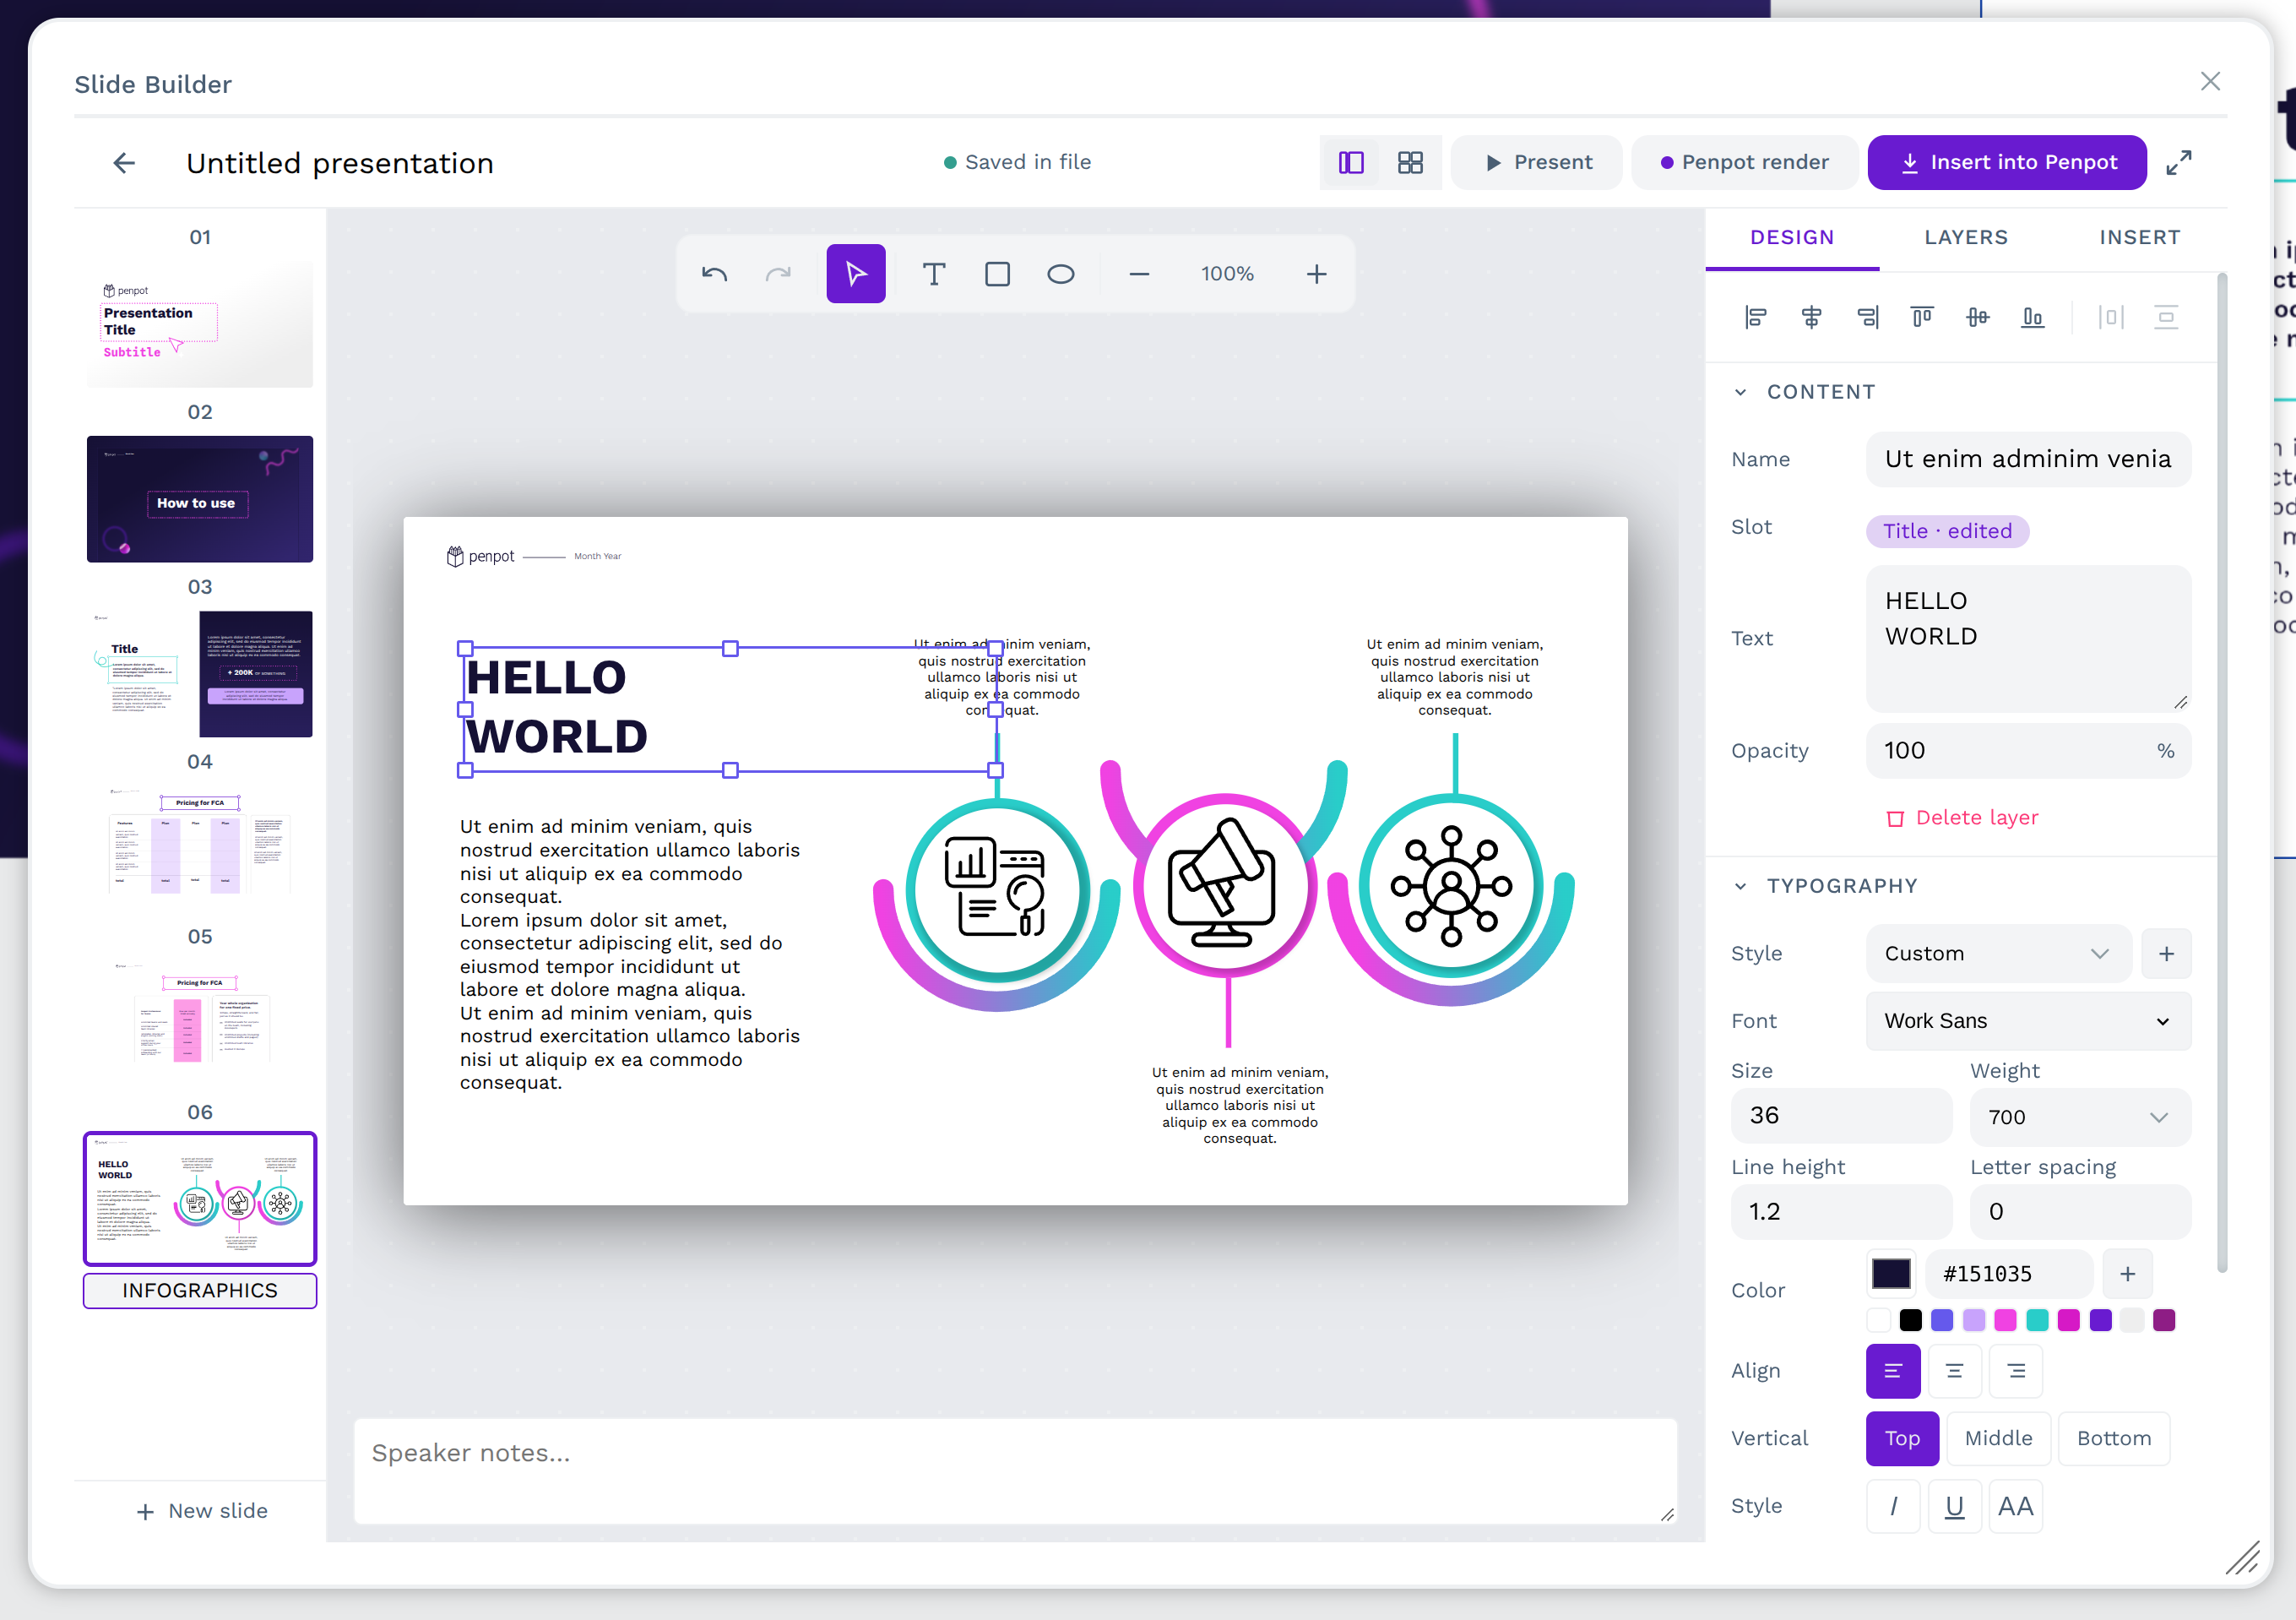Screen dimensions: 2296x1620
Task: Open the Font dropdown Work Sans
Action: click(2028, 1021)
